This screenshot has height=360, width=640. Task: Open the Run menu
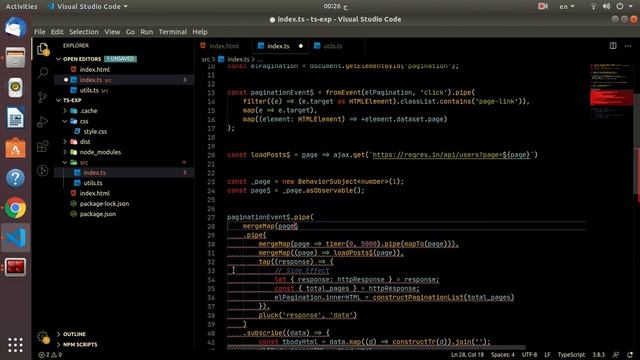coord(147,31)
